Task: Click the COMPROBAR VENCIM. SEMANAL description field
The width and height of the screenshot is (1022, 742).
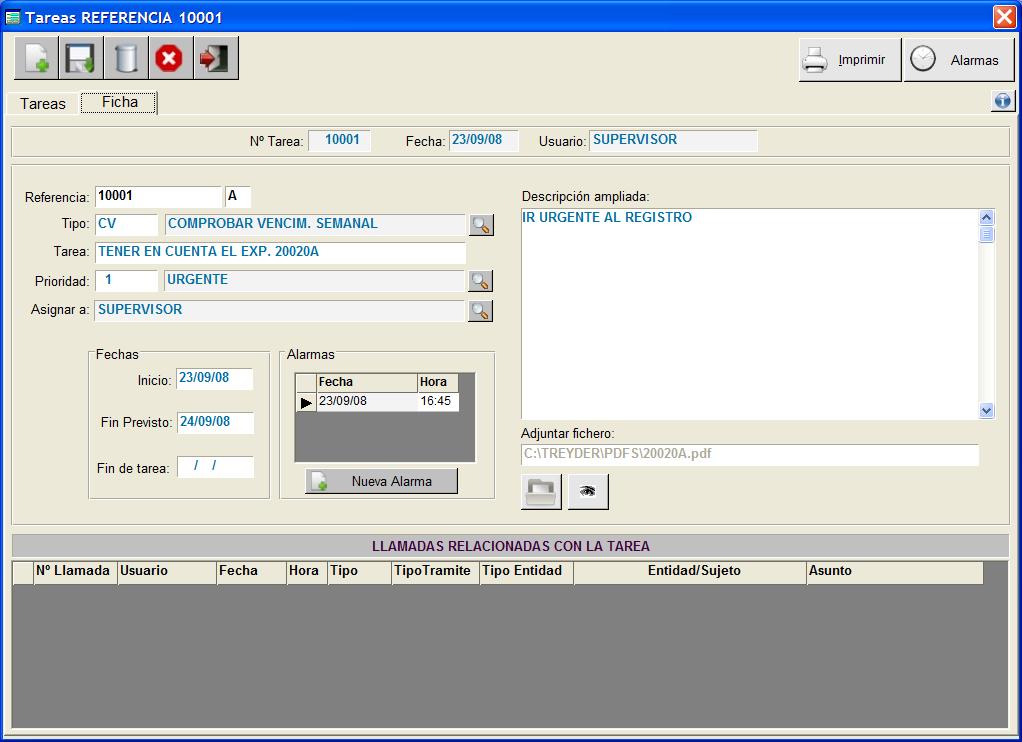Action: 315,224
